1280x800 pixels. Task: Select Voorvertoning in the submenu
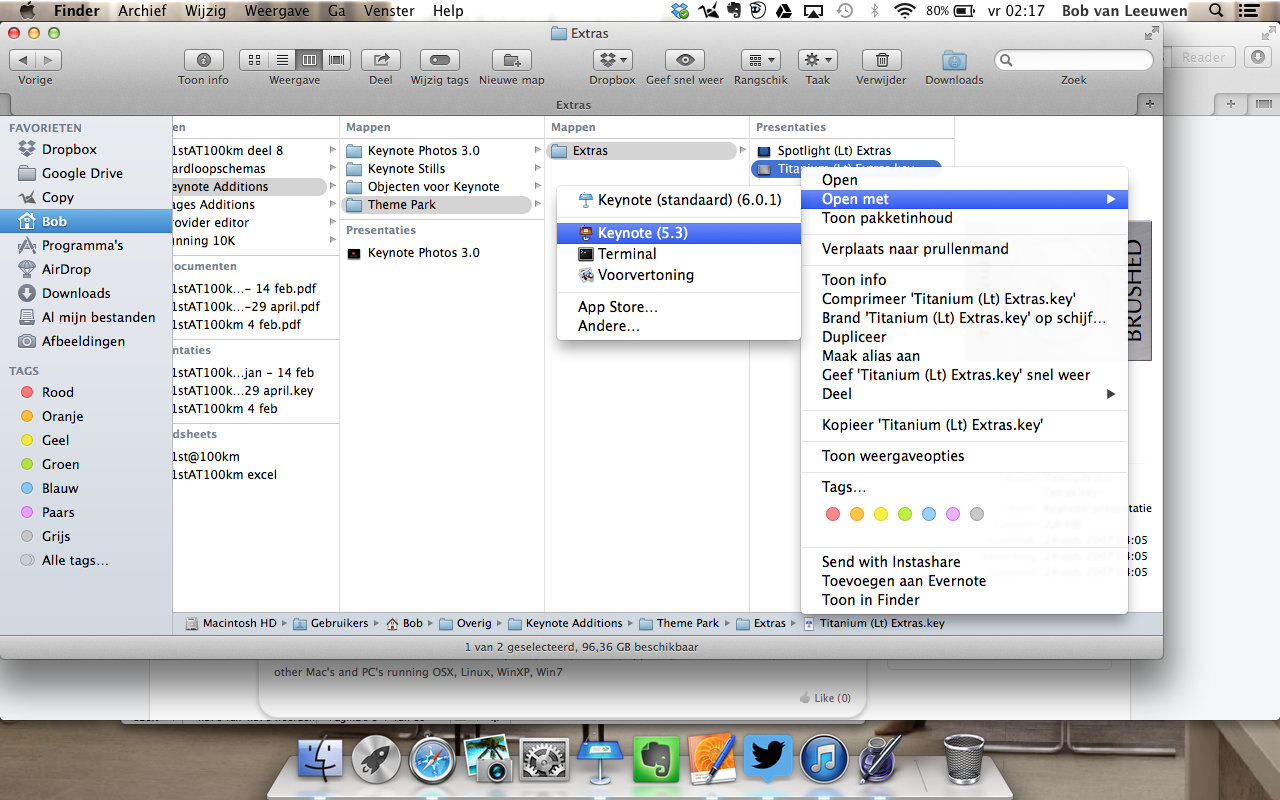point(679,275)
